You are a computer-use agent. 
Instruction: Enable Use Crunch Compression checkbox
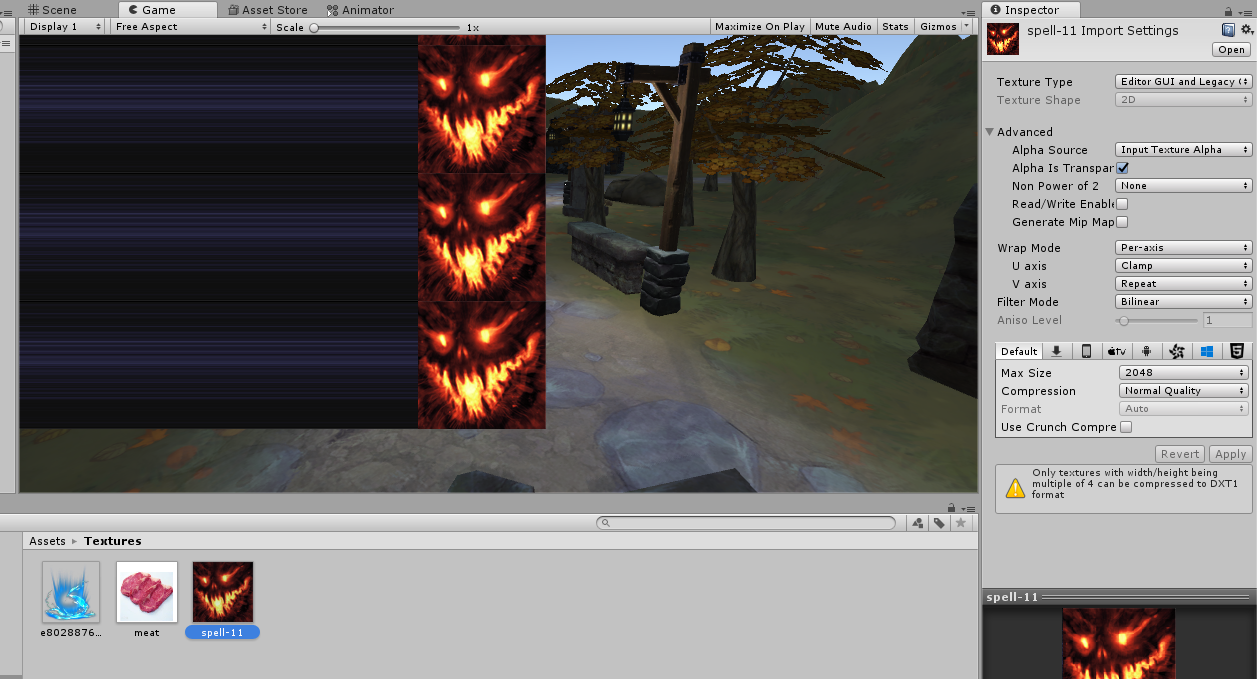1126,427
